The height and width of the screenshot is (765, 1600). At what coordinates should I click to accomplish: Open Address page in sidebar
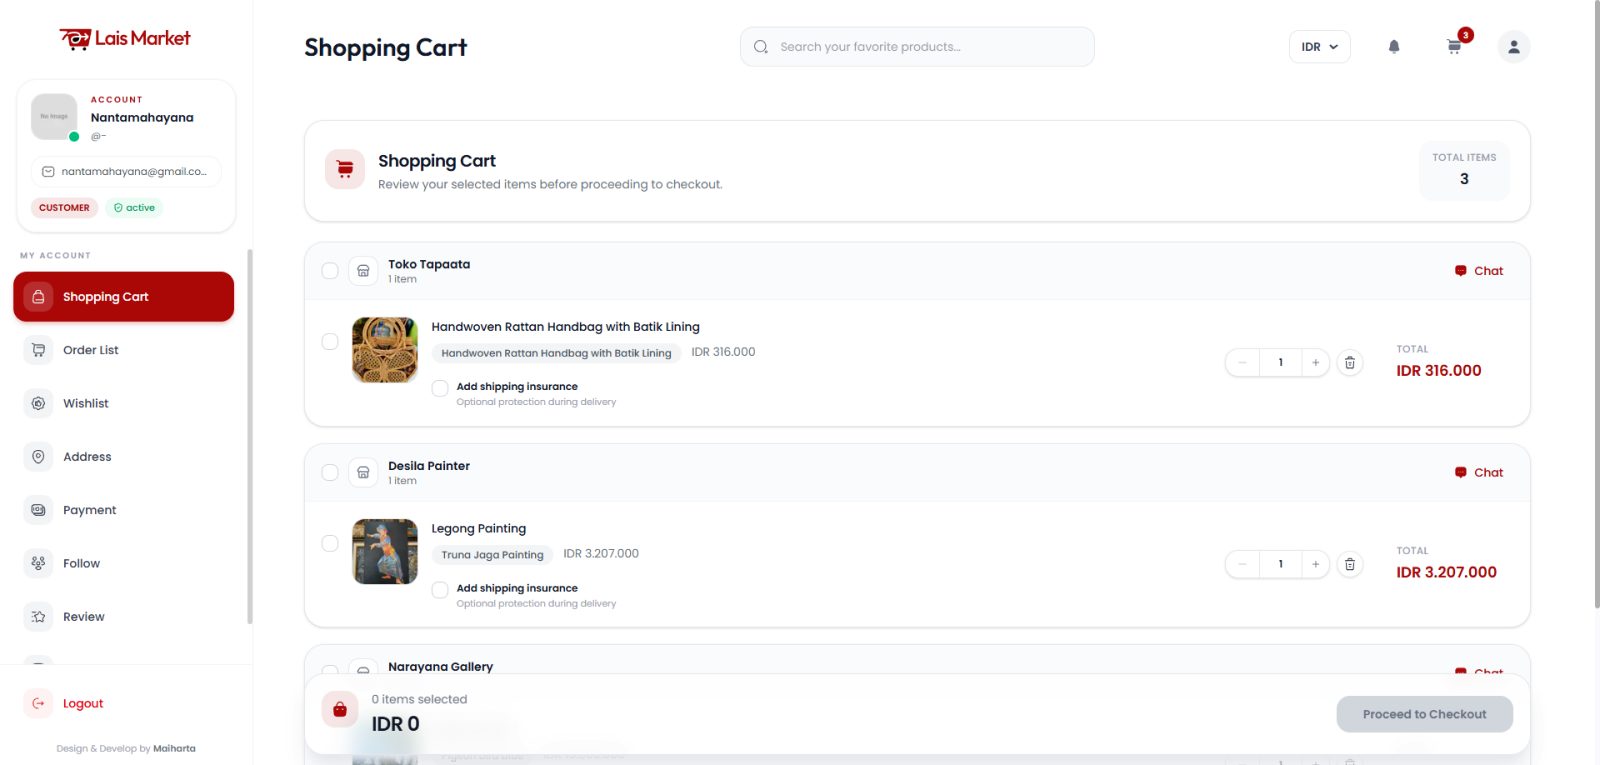click(x=123, y=457)
